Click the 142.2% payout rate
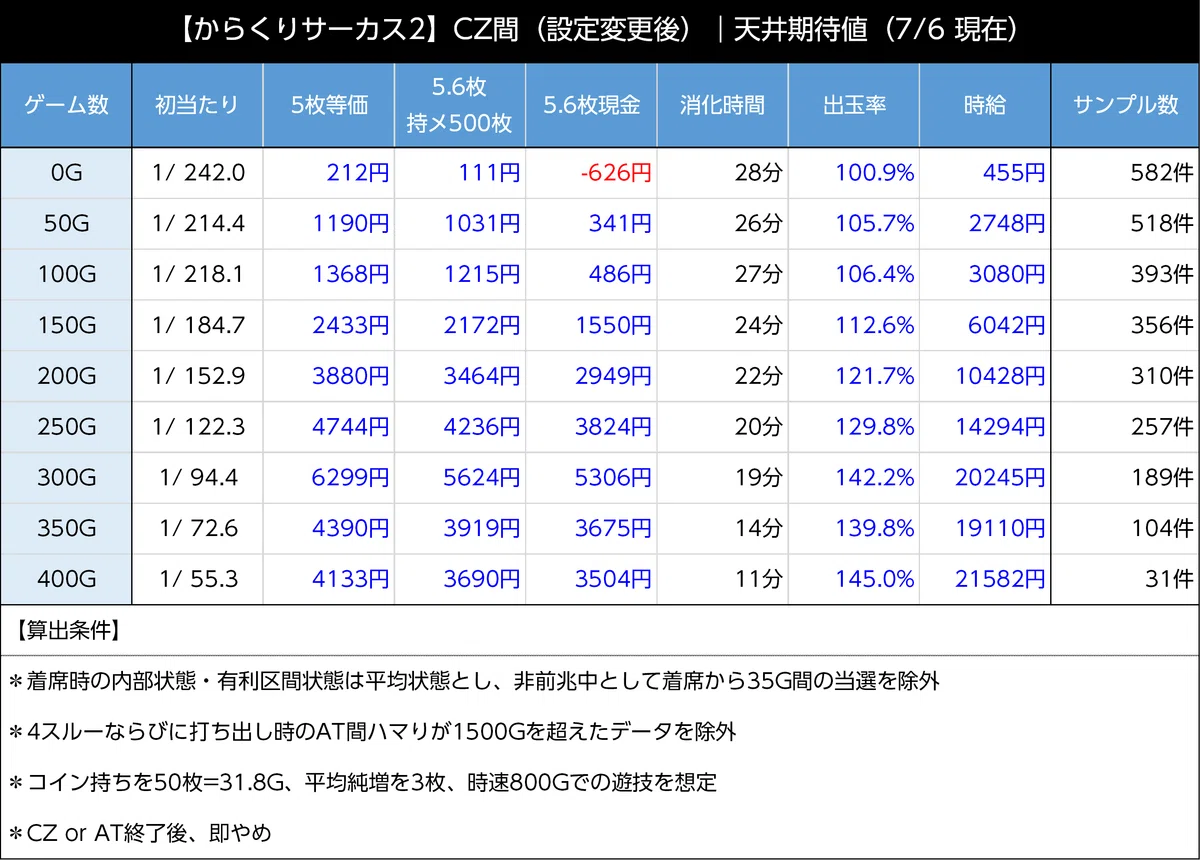This screenshot has height=860, width=1200. [x=875, y=477]
